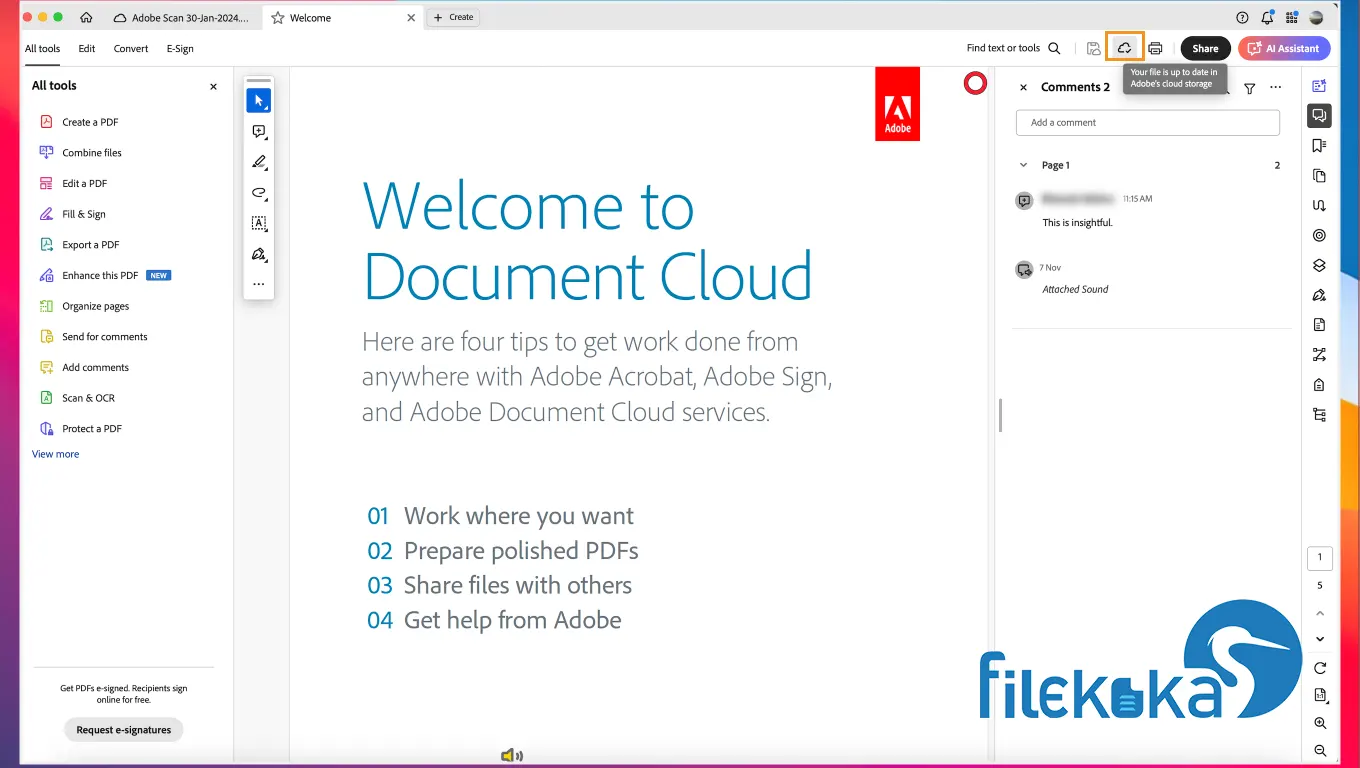
Task: Click the sound annotation speaker icon on page
Action: (512, 756)
